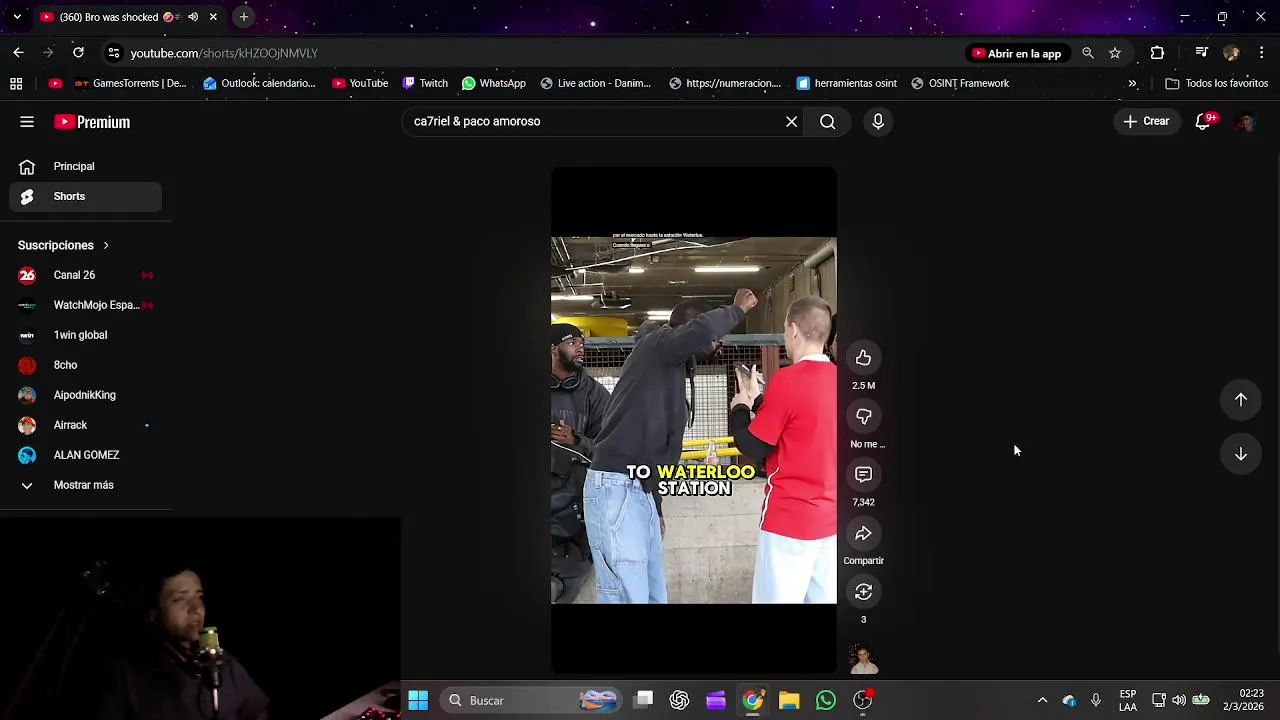Screen dimensions: 1280x720
Task: Open a new browser tab
Action: (243, 17)
